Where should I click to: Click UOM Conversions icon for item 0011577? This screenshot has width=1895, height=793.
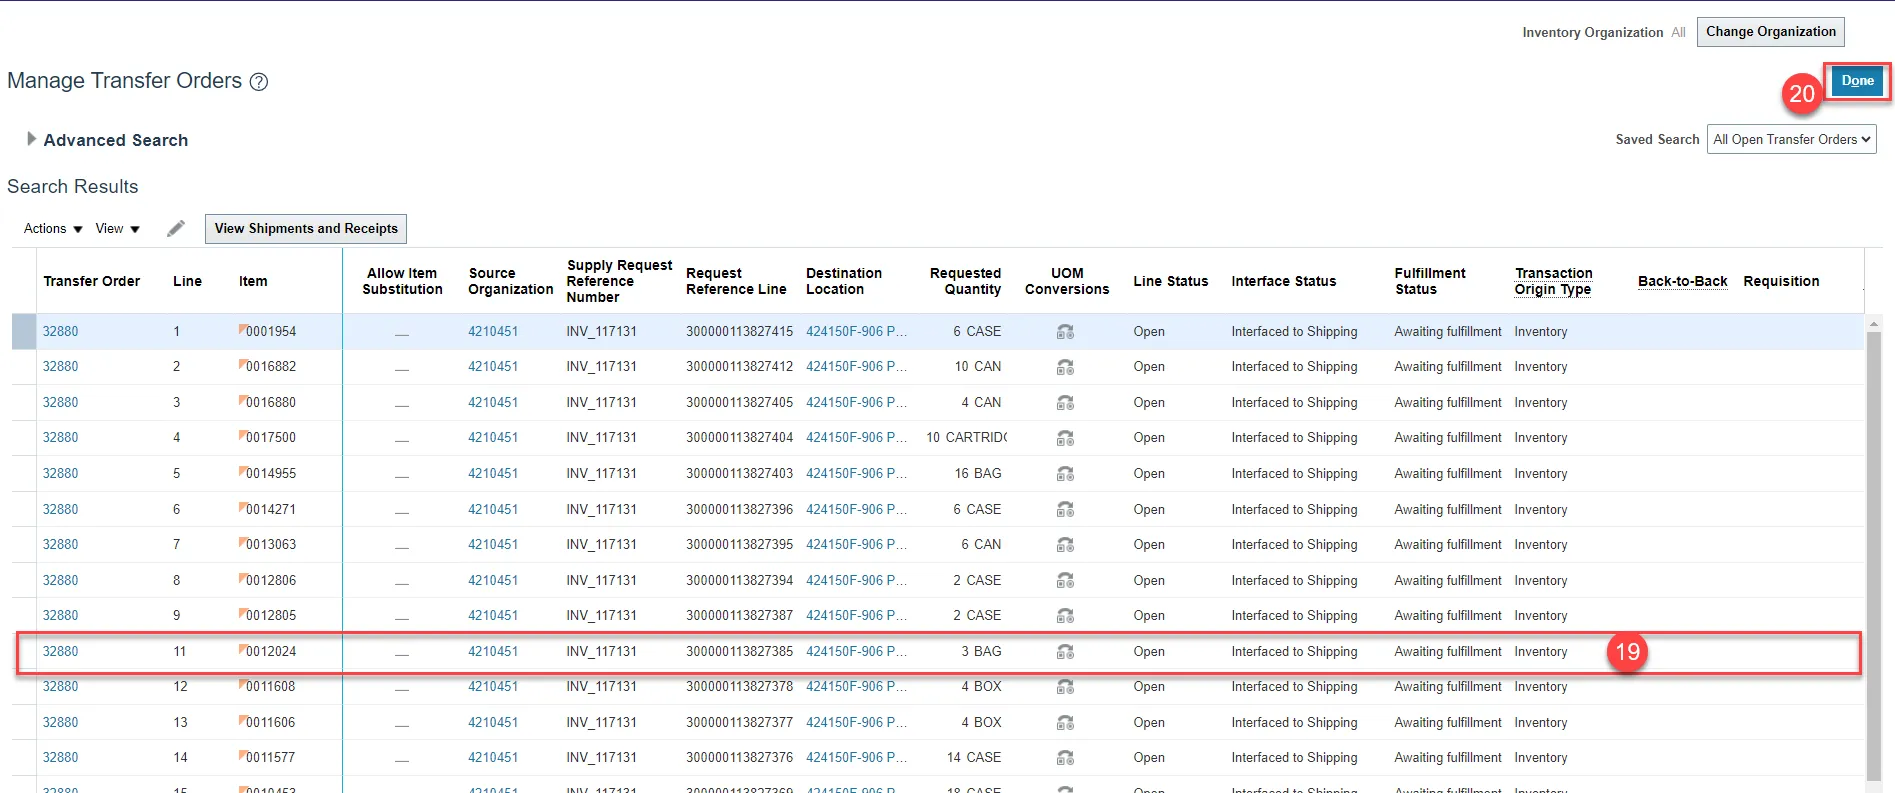(1065, 758)
